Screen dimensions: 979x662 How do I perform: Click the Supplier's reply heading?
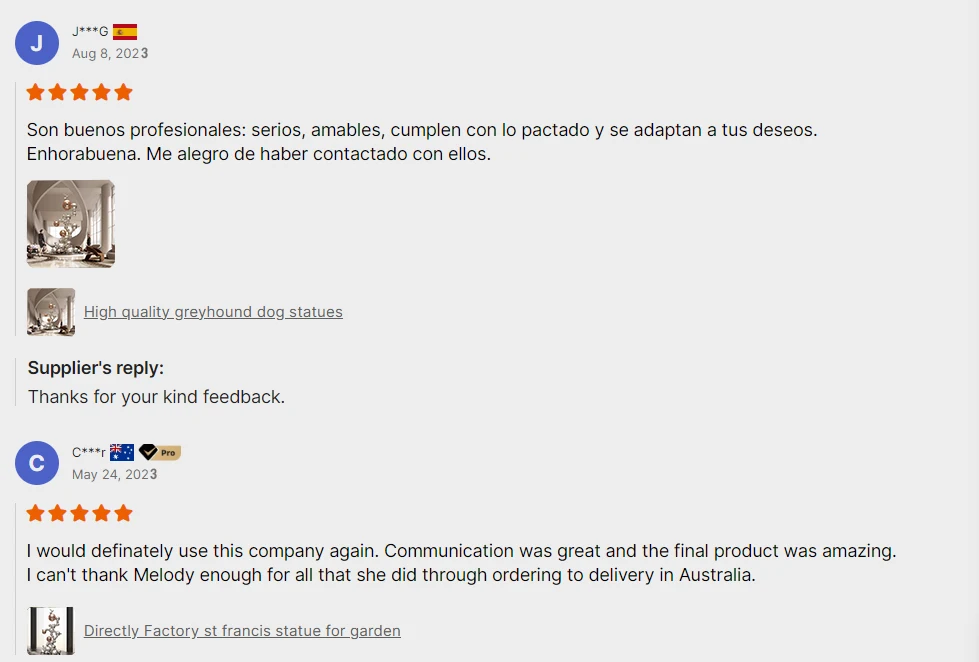[96, 368]
